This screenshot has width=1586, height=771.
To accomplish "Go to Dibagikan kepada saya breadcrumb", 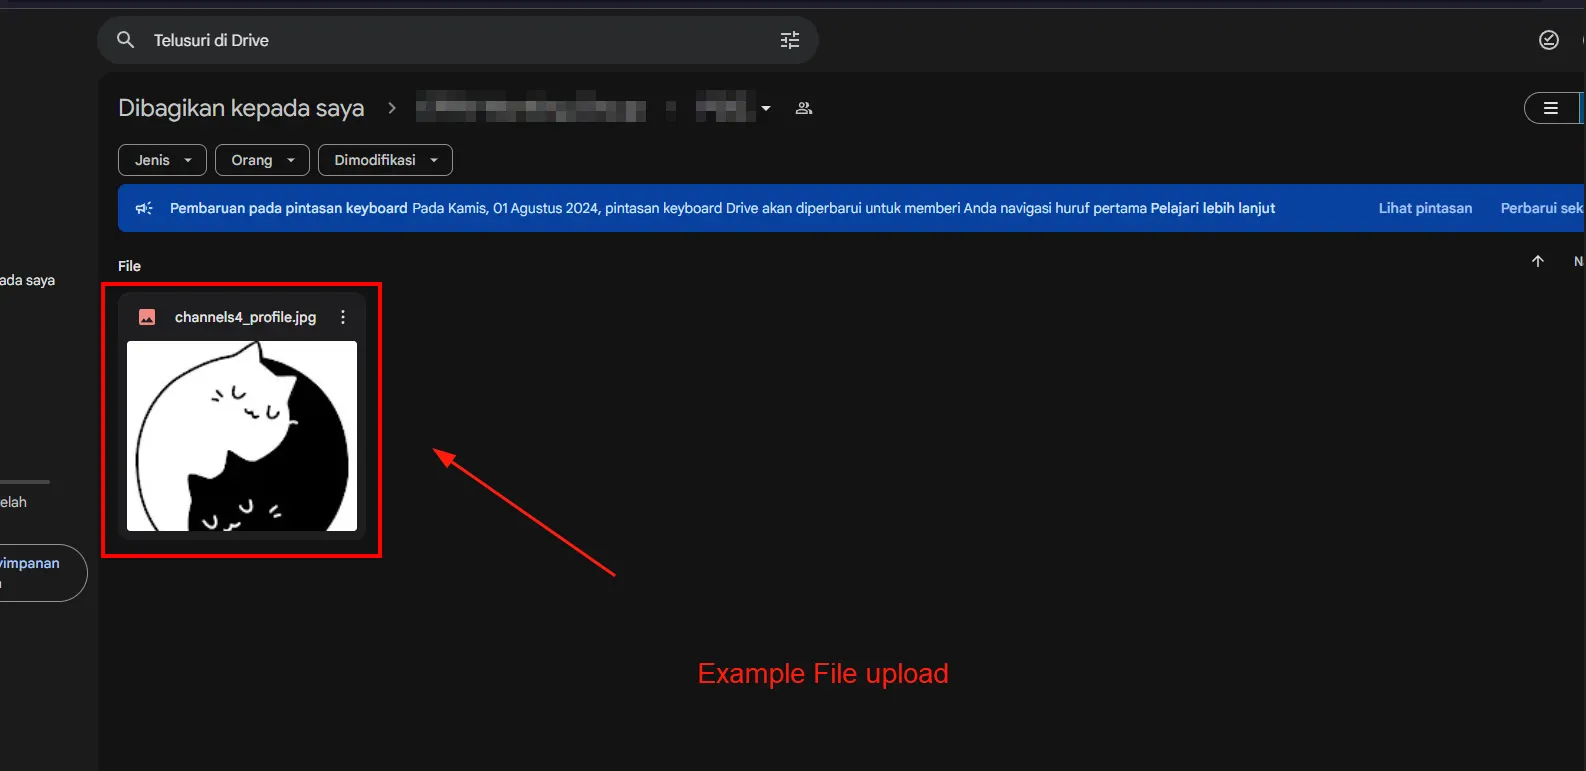I will (241, 108).
